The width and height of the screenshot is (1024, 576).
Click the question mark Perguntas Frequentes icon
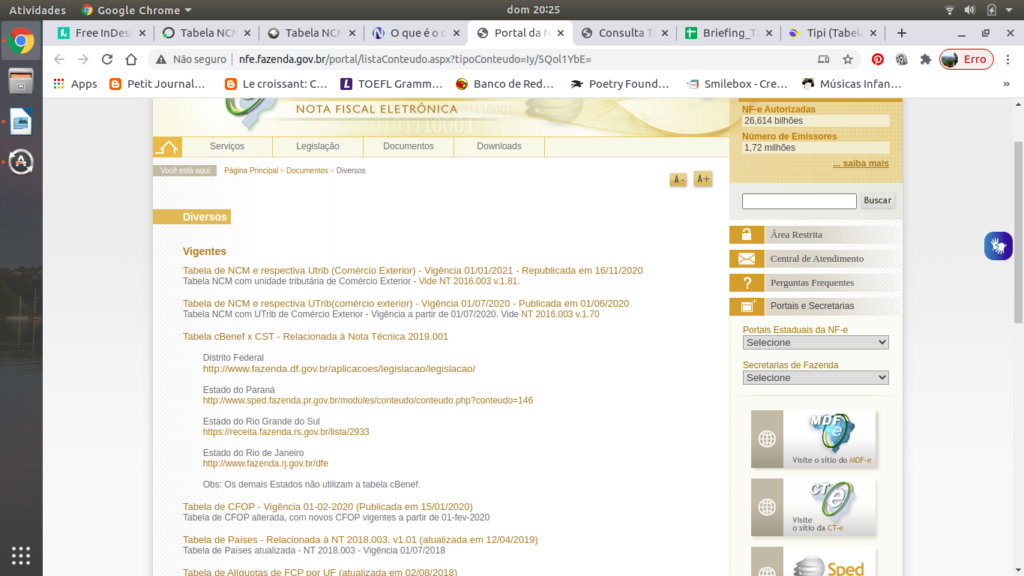(746, 283)
